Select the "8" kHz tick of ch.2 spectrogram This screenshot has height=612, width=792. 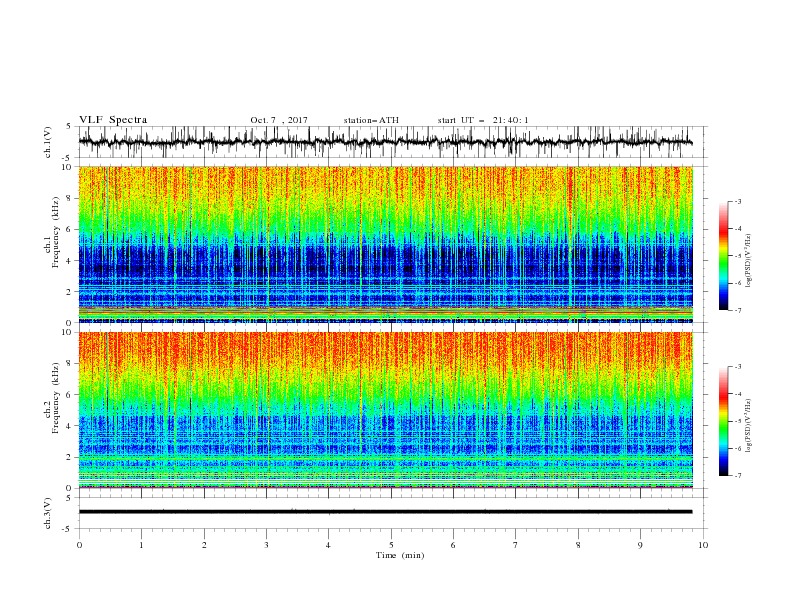(x=70, y=364)
